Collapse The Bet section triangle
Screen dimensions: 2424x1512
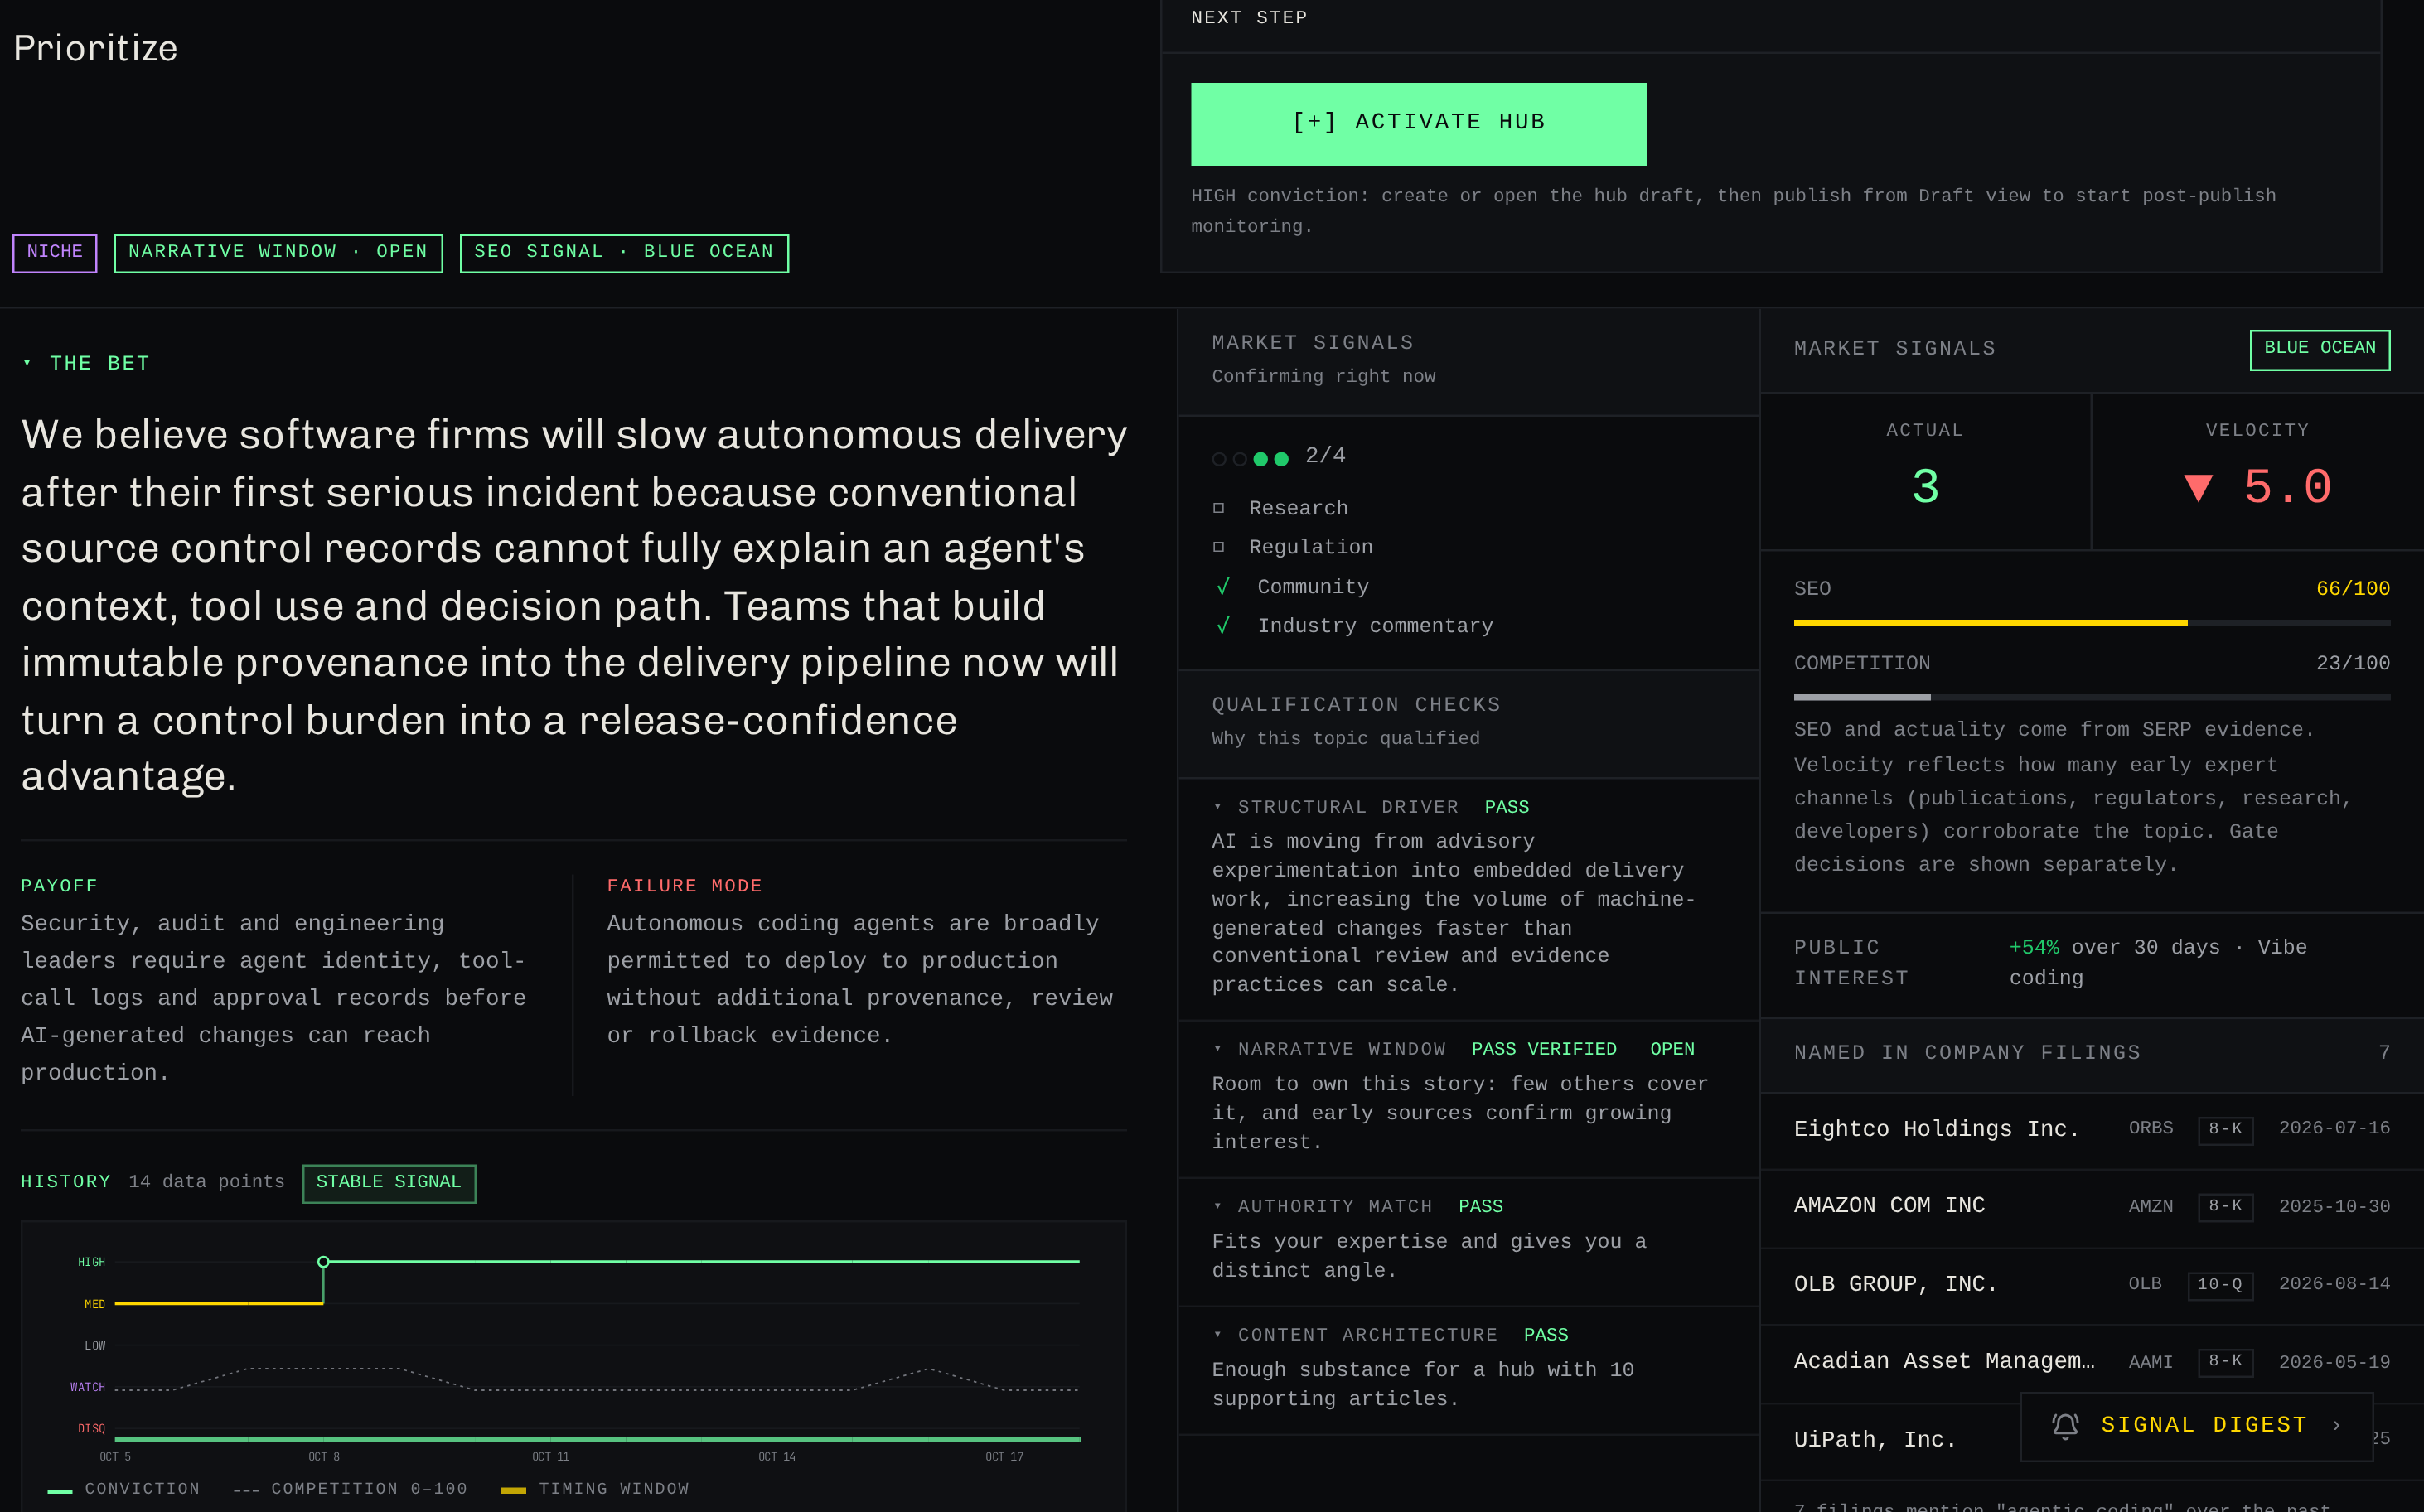(x=27, y=363)
